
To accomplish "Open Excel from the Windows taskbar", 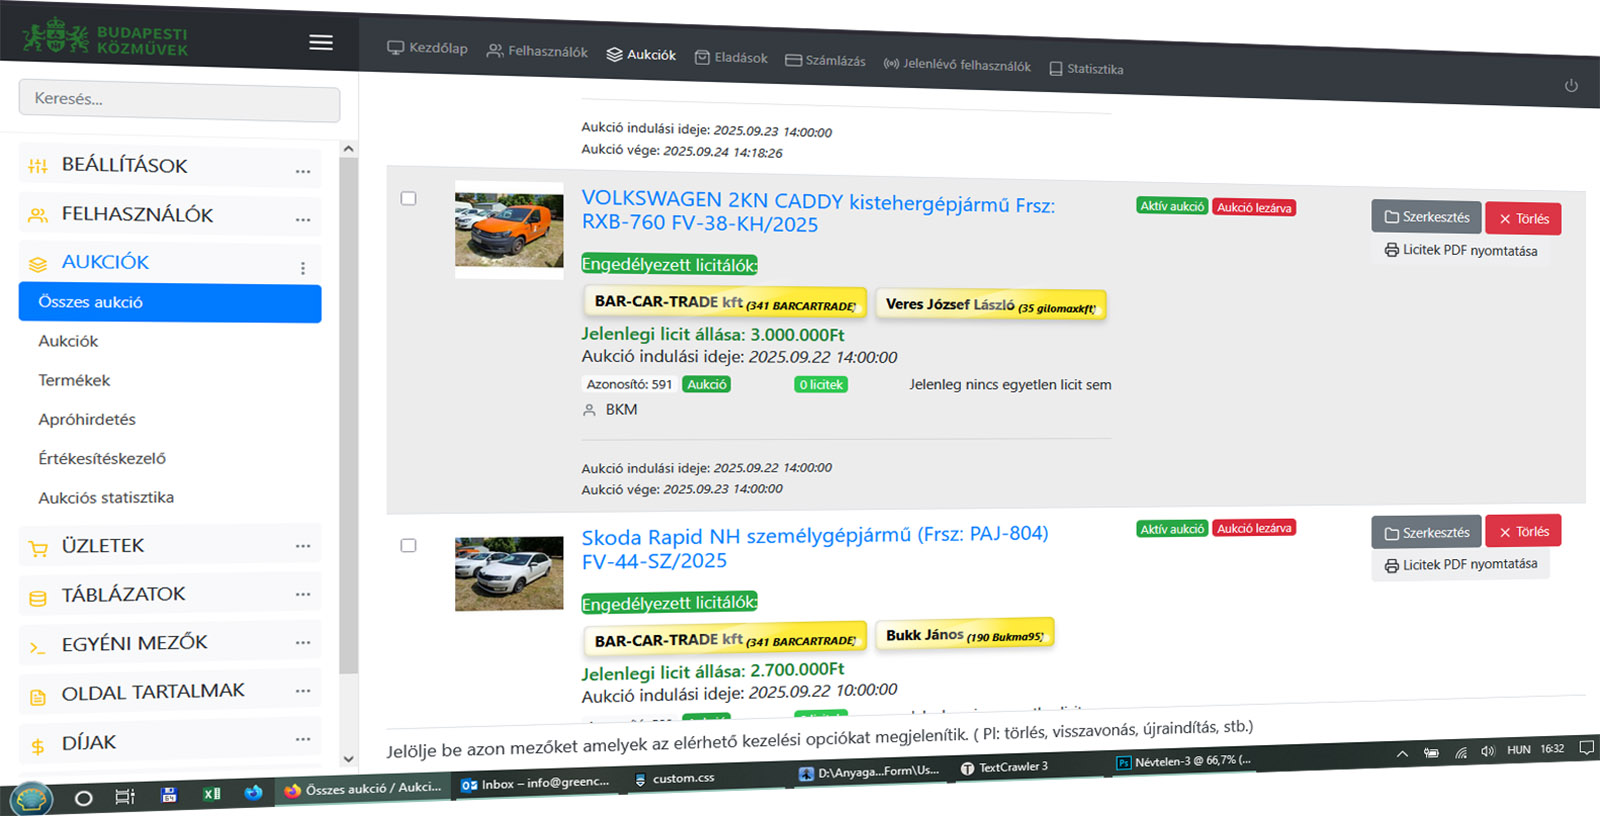I will (x=212, y=794).
